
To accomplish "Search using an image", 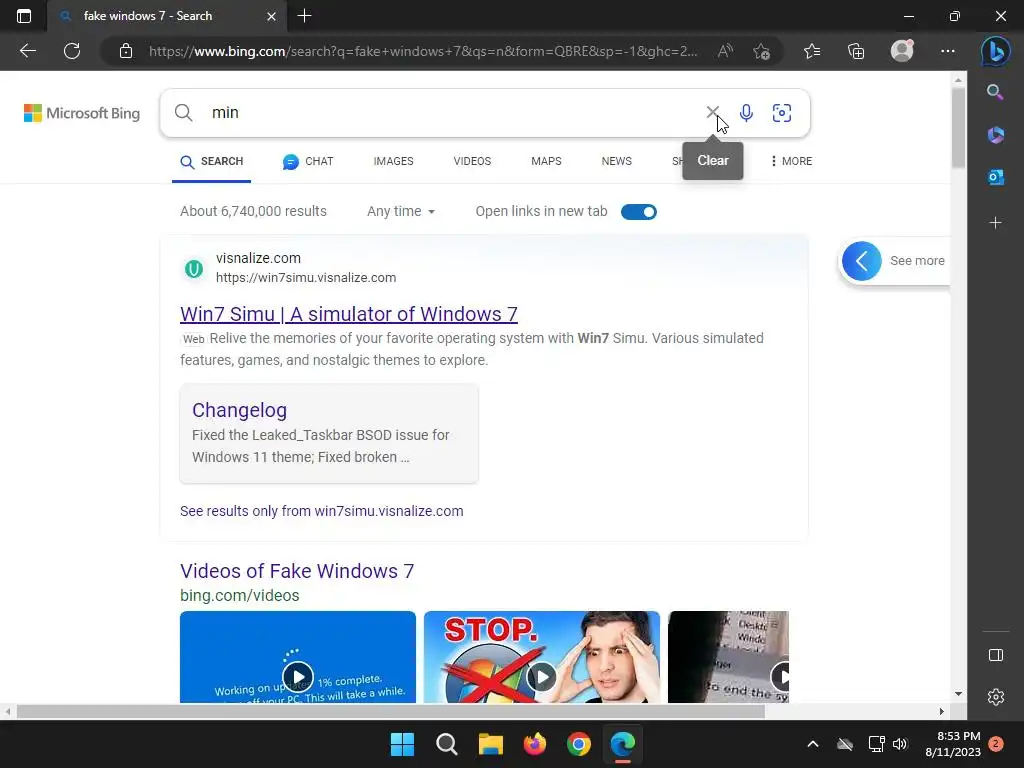I will [782, 113].
